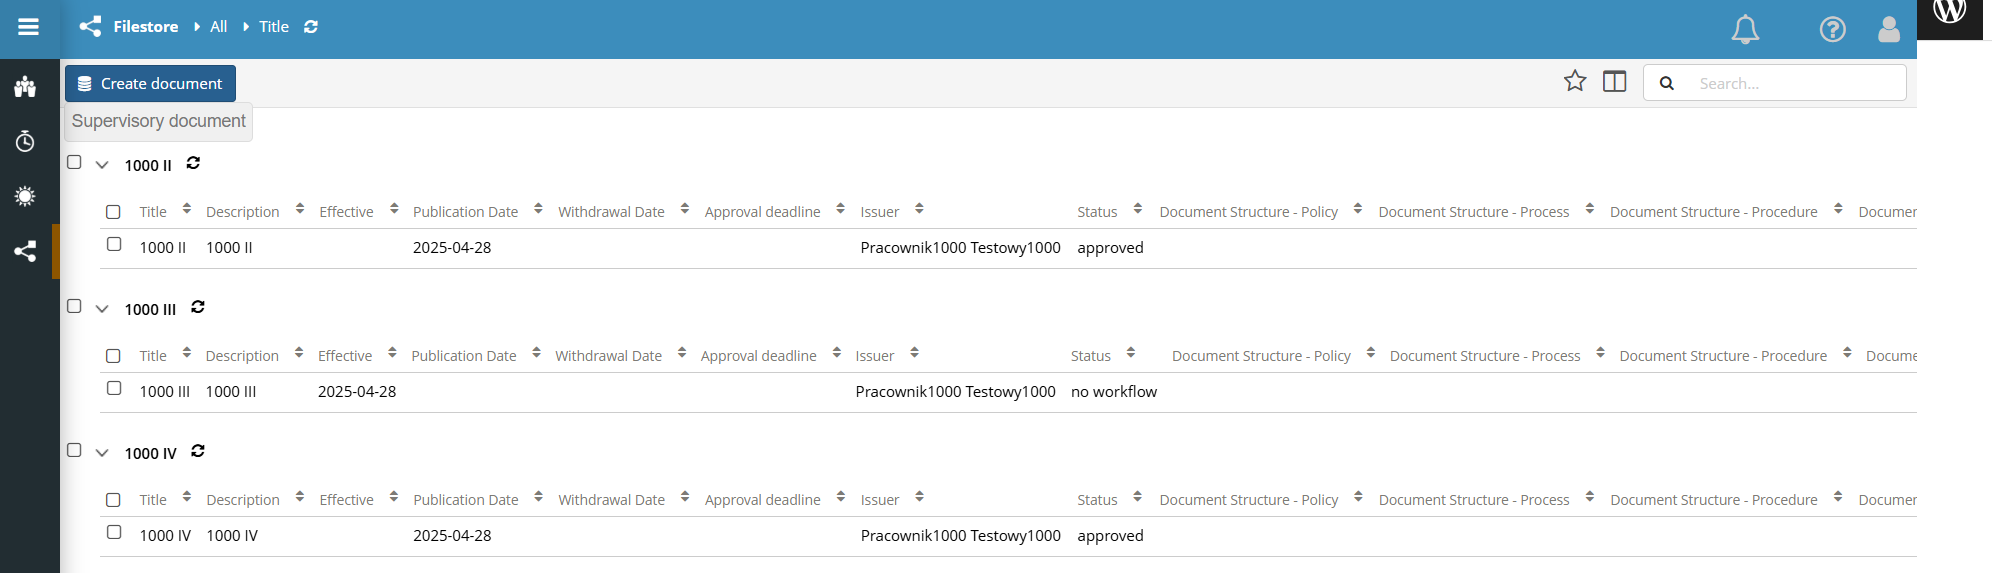Screen dimensions: 1992x573
Task: Open the notifications bell
Action: (1745, 29)
